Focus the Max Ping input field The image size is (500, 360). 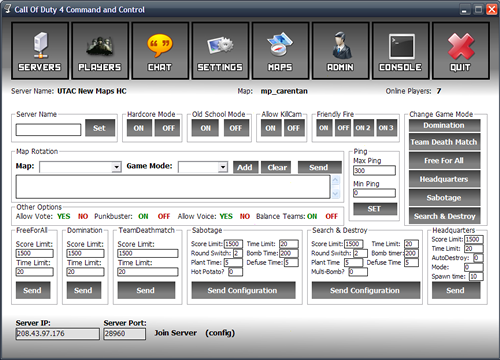coord(374,170)
